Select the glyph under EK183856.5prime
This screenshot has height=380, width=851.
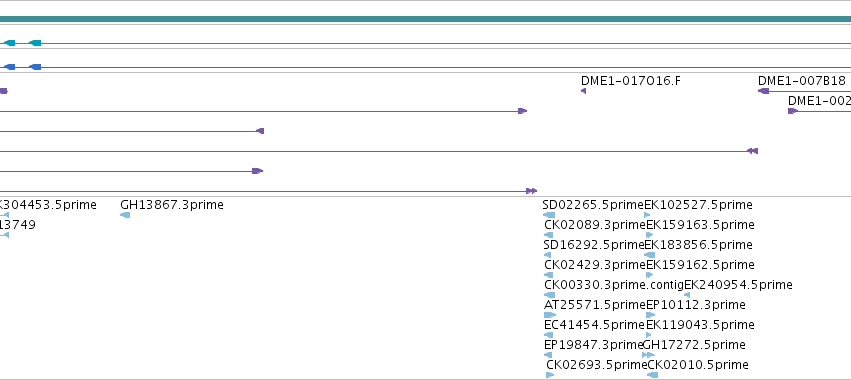coord(649,255)
